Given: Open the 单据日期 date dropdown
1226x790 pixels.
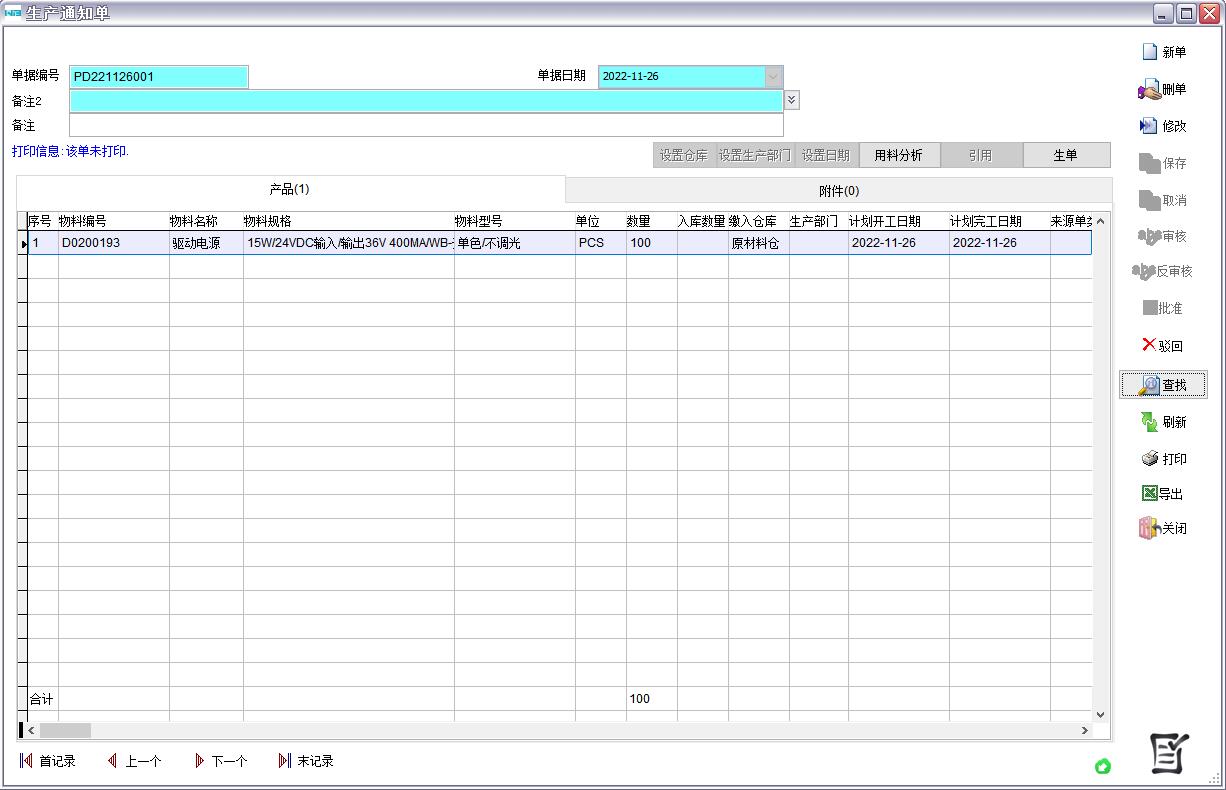Looking at the screenshot, I should (773, 77).
